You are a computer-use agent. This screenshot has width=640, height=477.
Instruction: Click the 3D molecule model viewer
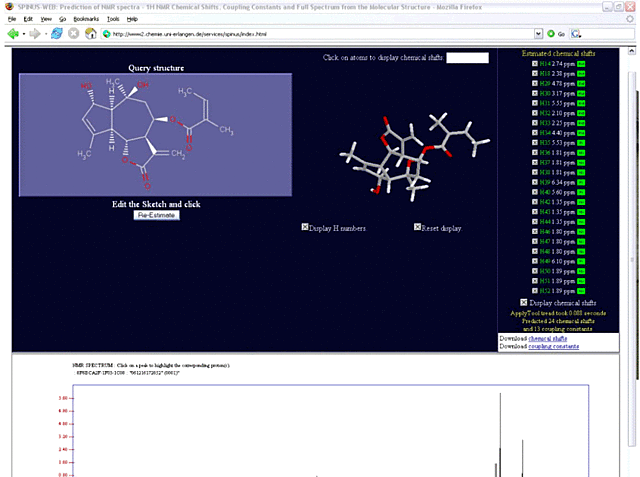pos(414,155)
